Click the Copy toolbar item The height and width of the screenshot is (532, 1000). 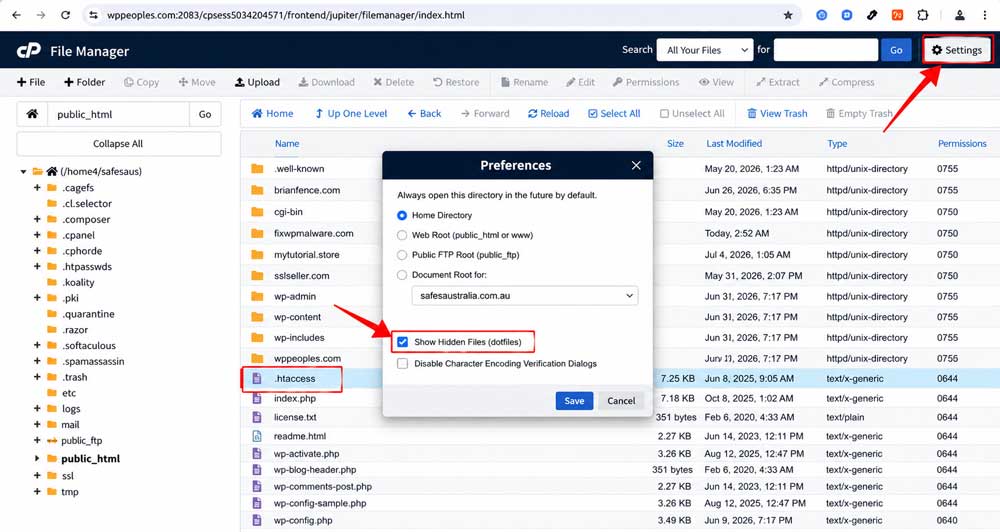tap(142, 82)
